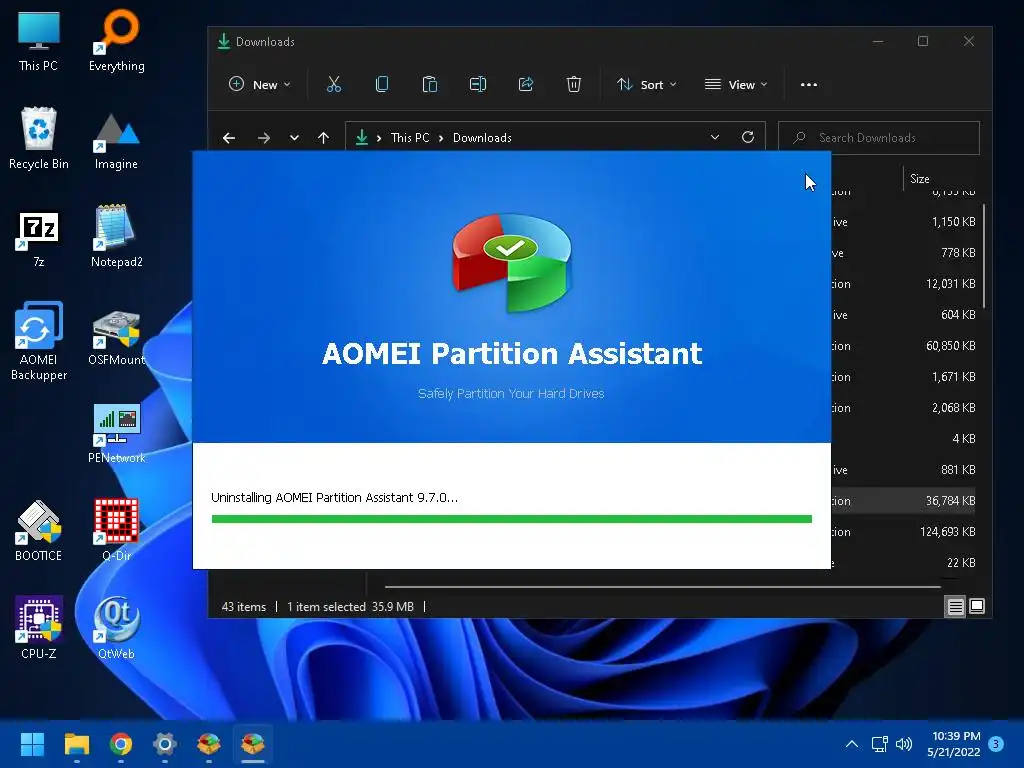The width and height of the screenshot is (1024, 768).
Task: Open the Everything search shortcut
Action: (117, 40)
